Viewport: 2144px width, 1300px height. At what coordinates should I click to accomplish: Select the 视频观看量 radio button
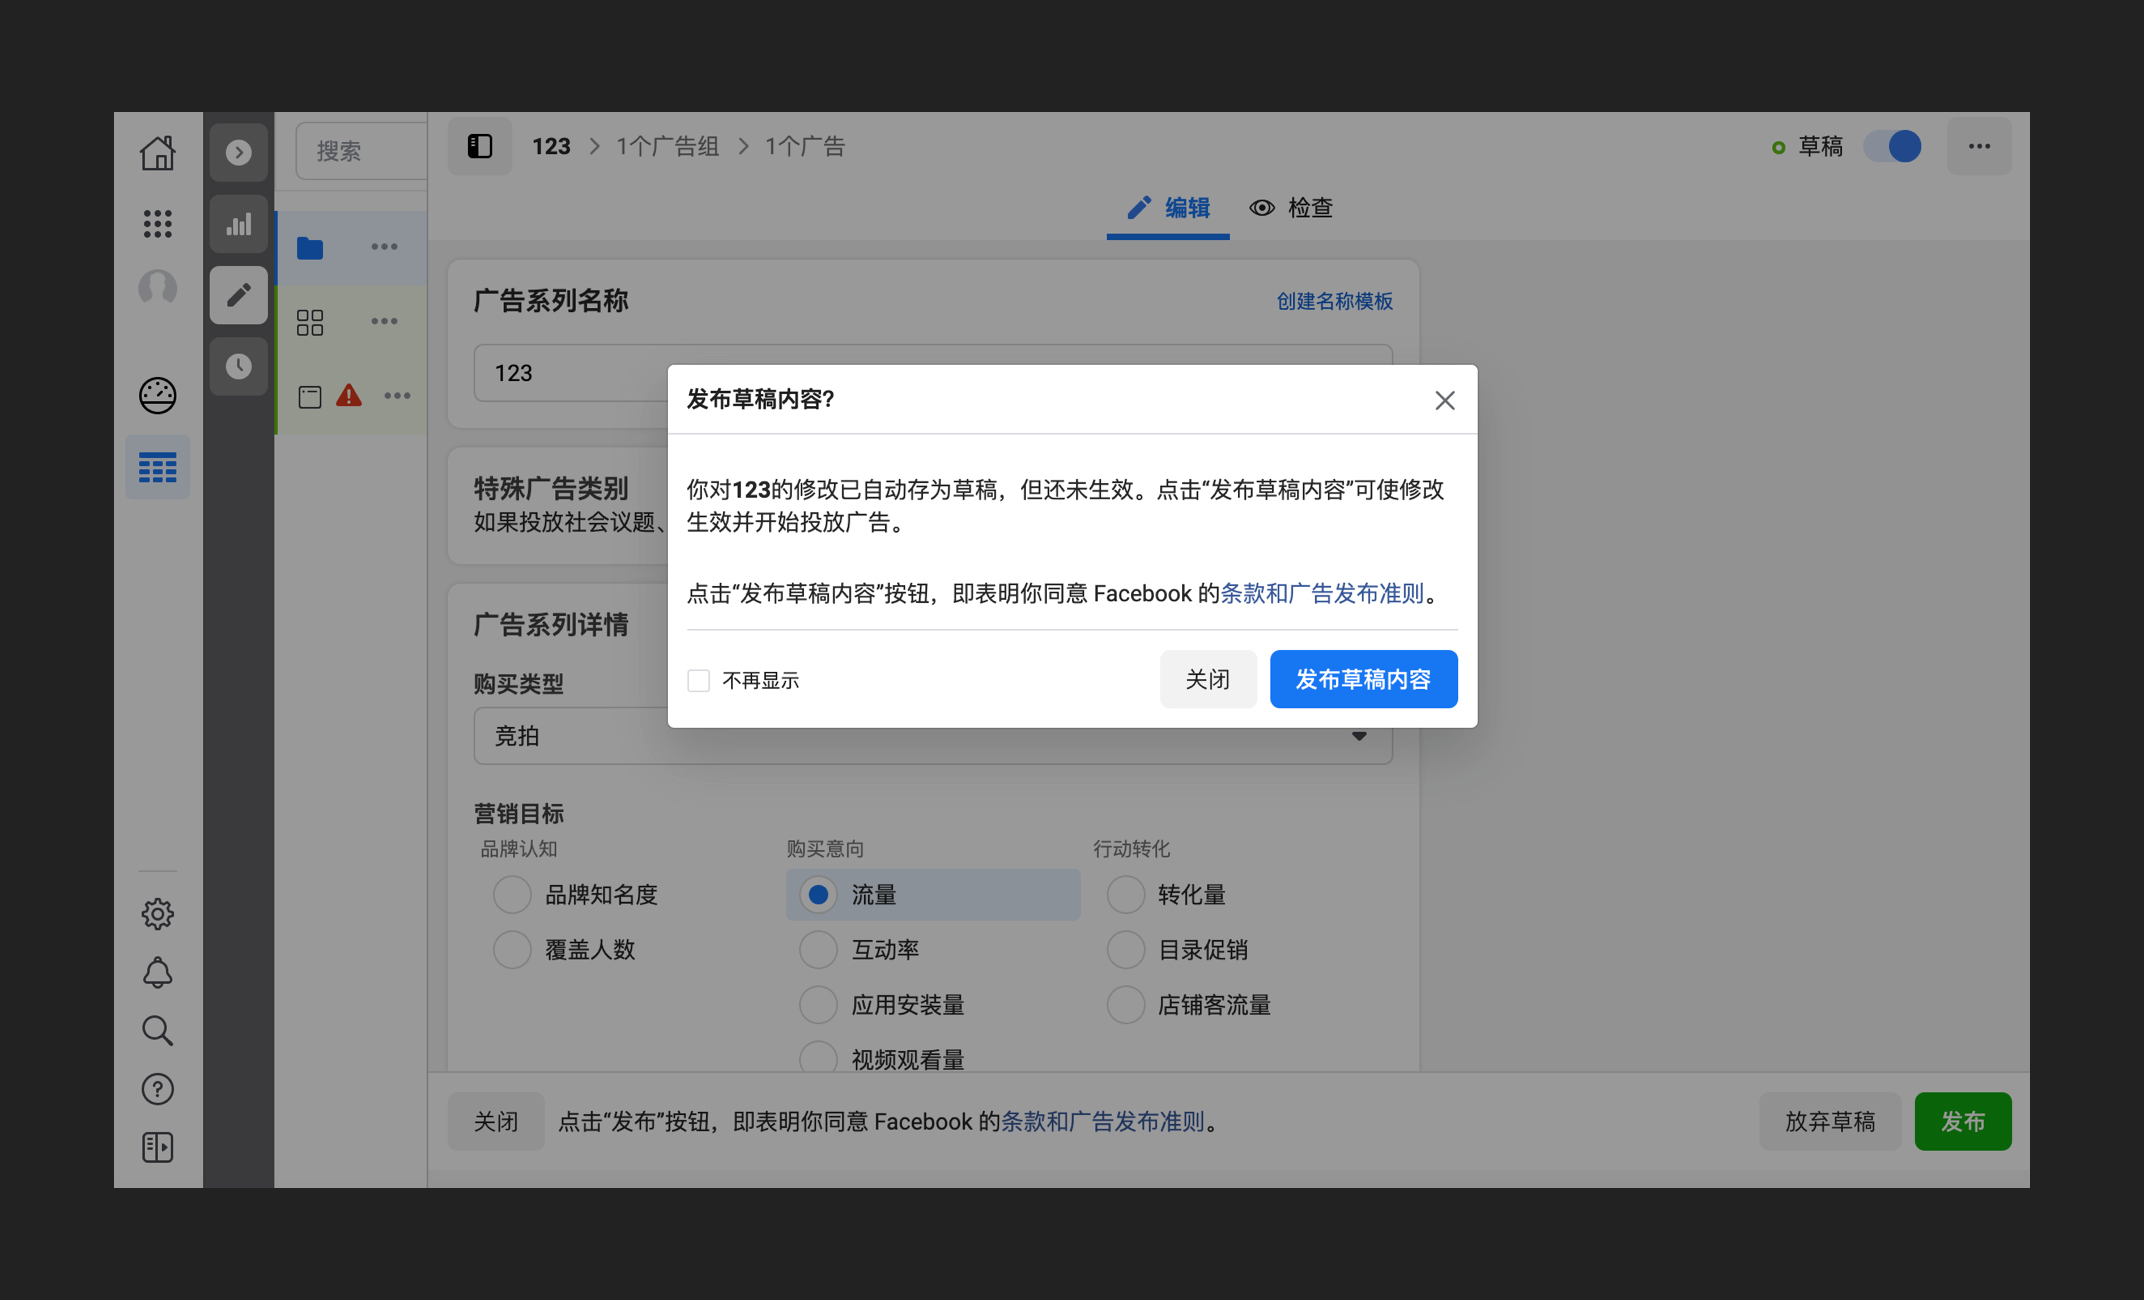tap(818, 1058)
